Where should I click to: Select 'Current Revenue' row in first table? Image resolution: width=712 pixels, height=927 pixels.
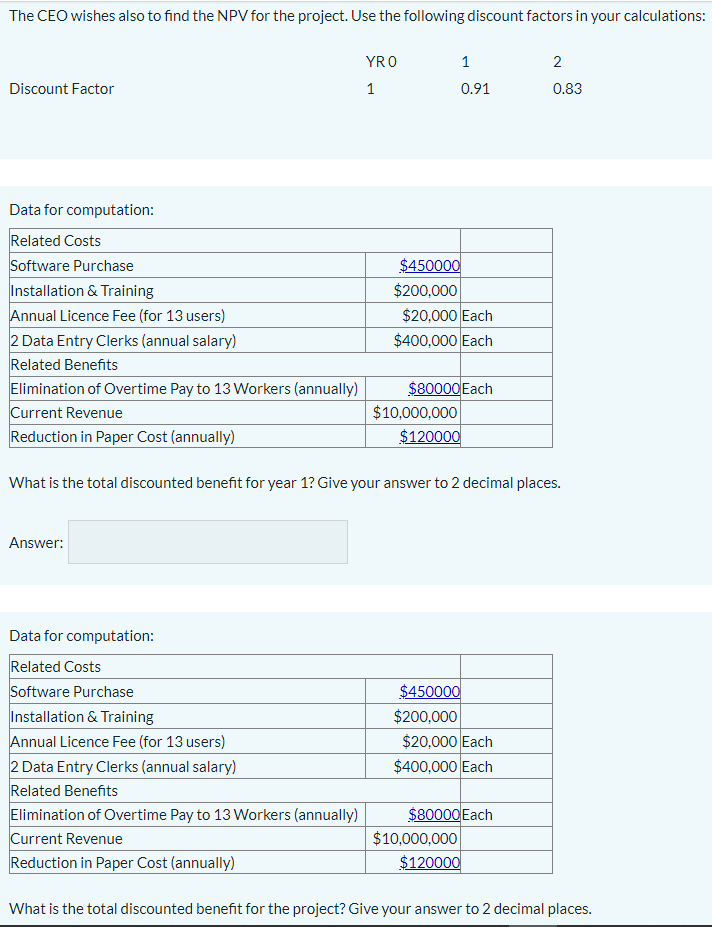coord(67,413)
